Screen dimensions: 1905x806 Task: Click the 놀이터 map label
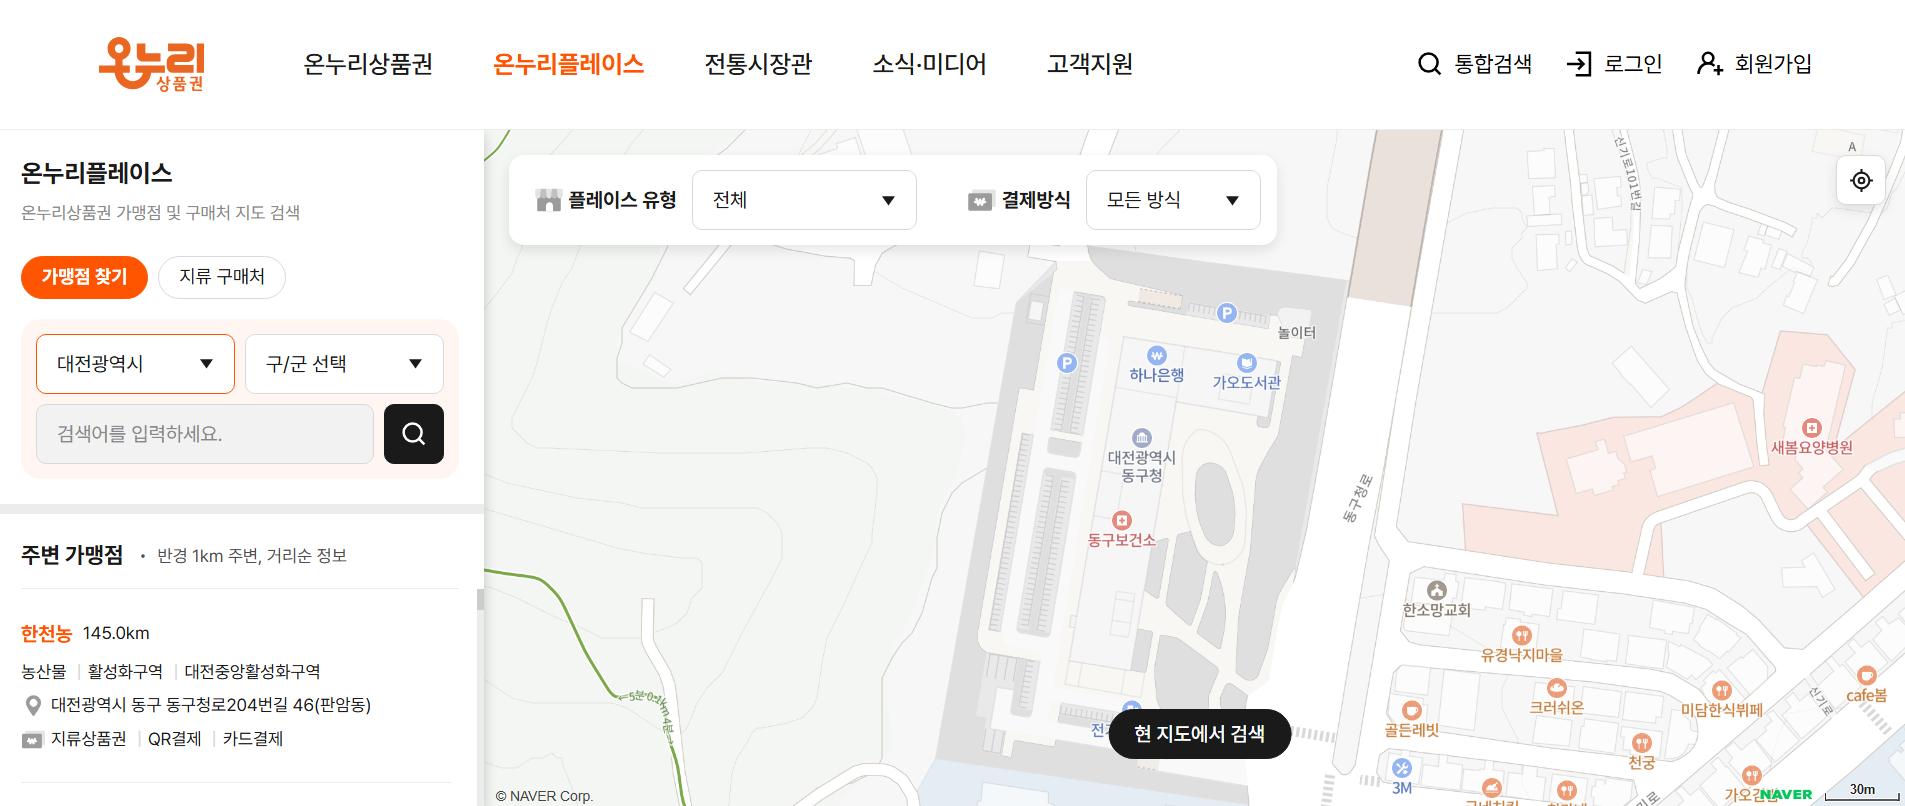pyautogui.click(x=1297, y=333)
